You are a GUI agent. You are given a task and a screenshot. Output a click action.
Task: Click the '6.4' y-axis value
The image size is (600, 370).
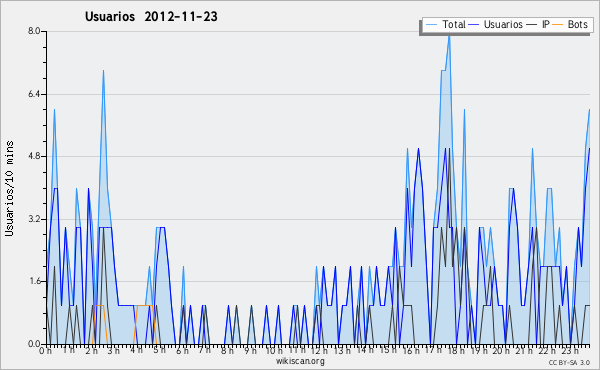pos(34,94)
